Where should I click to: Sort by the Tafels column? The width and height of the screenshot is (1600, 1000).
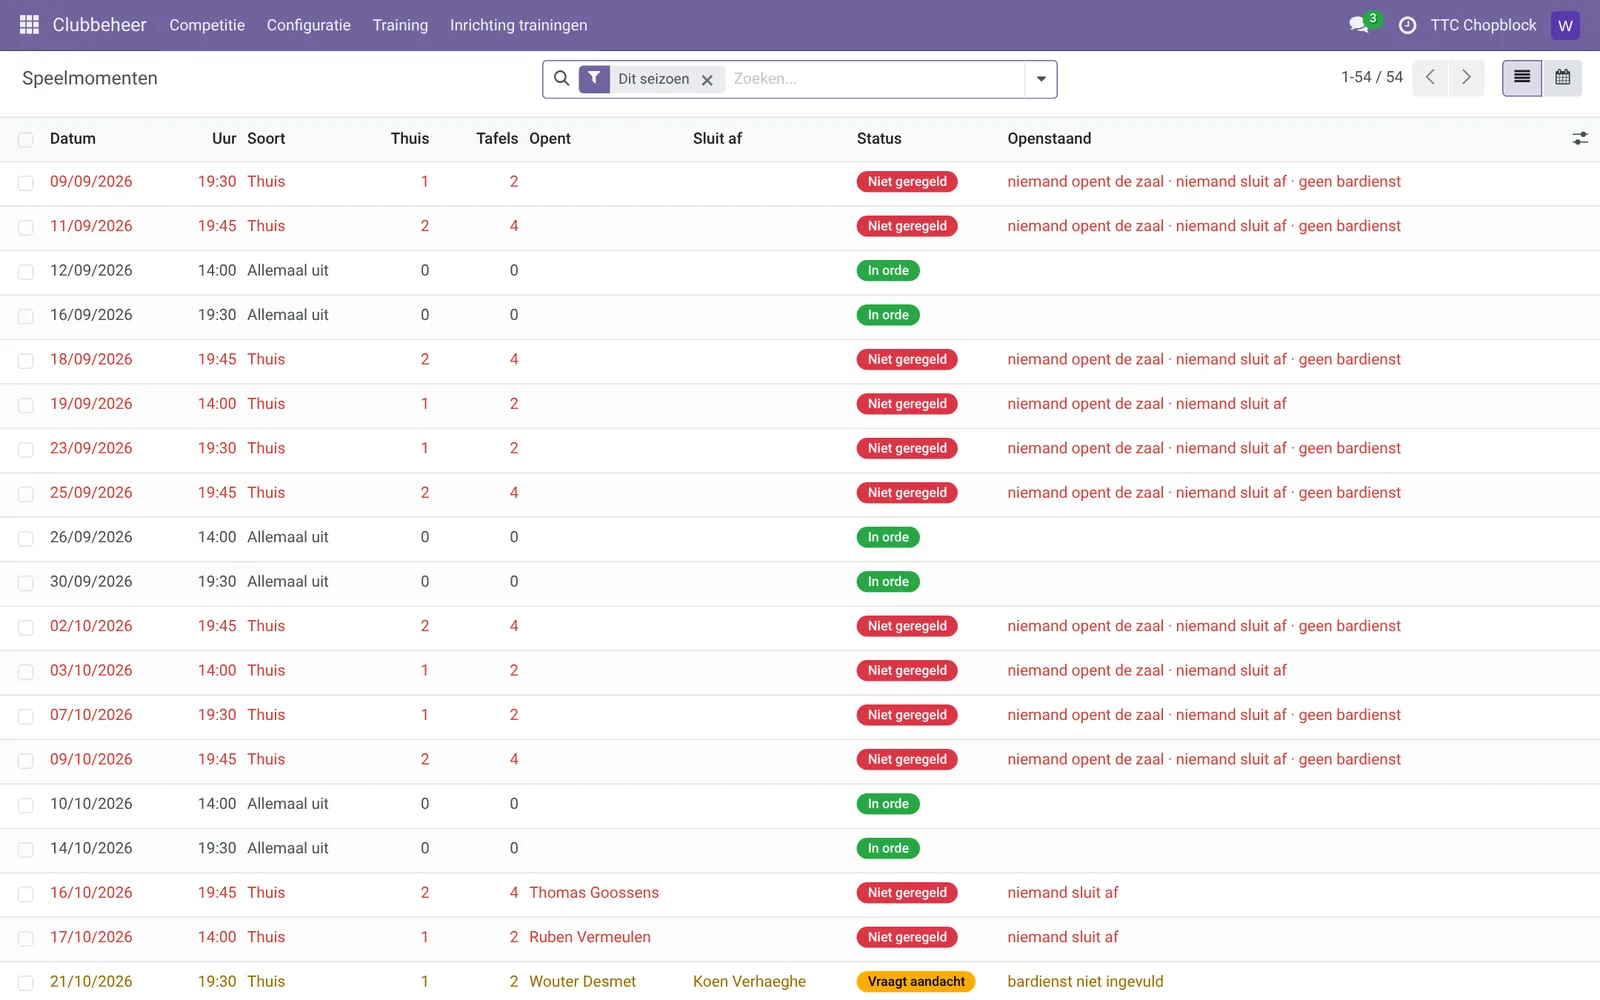(497, 139)
